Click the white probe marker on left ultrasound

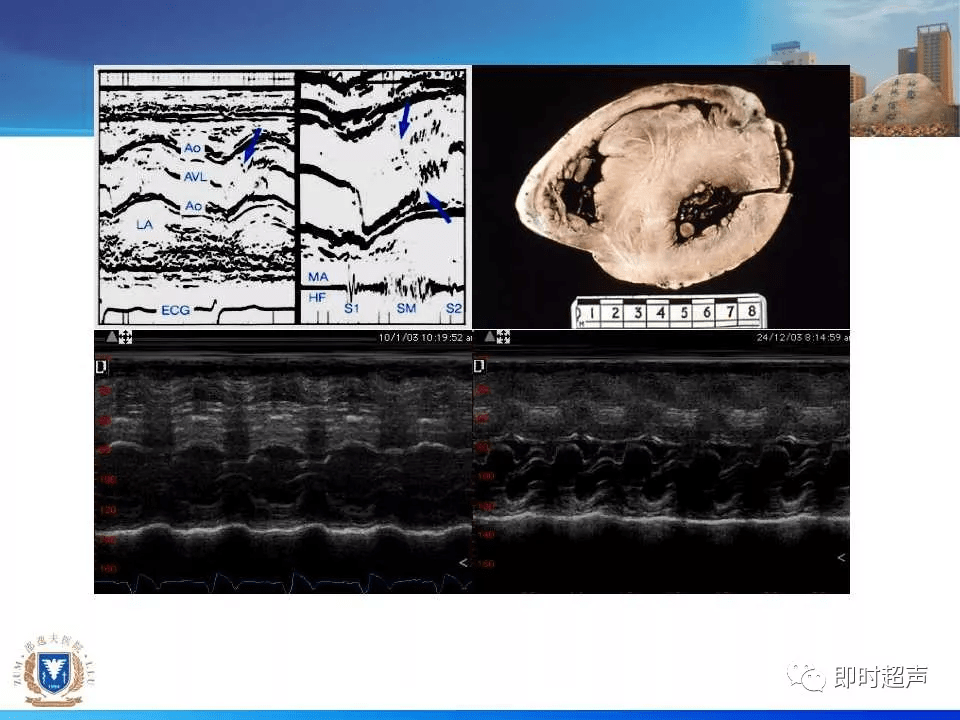click(102, 366)
